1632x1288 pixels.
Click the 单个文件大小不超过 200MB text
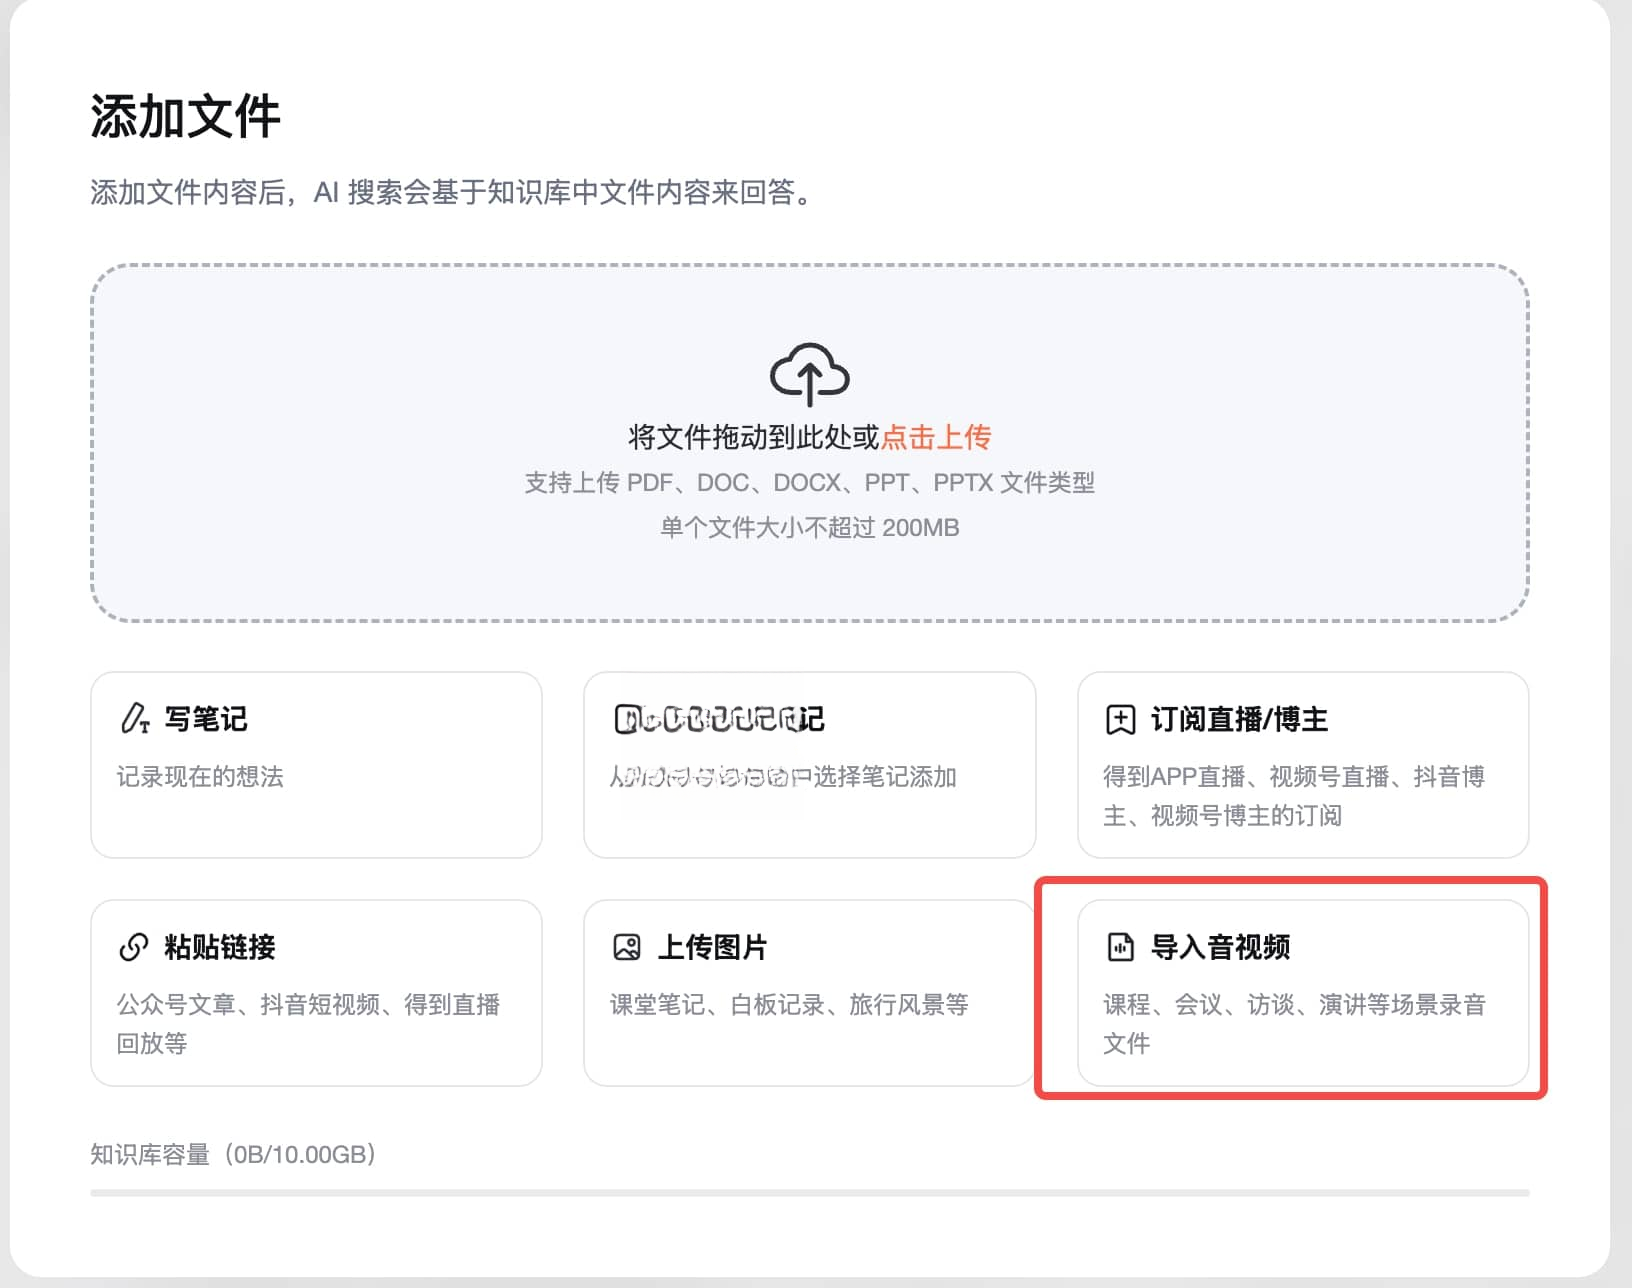coord(809,527)
